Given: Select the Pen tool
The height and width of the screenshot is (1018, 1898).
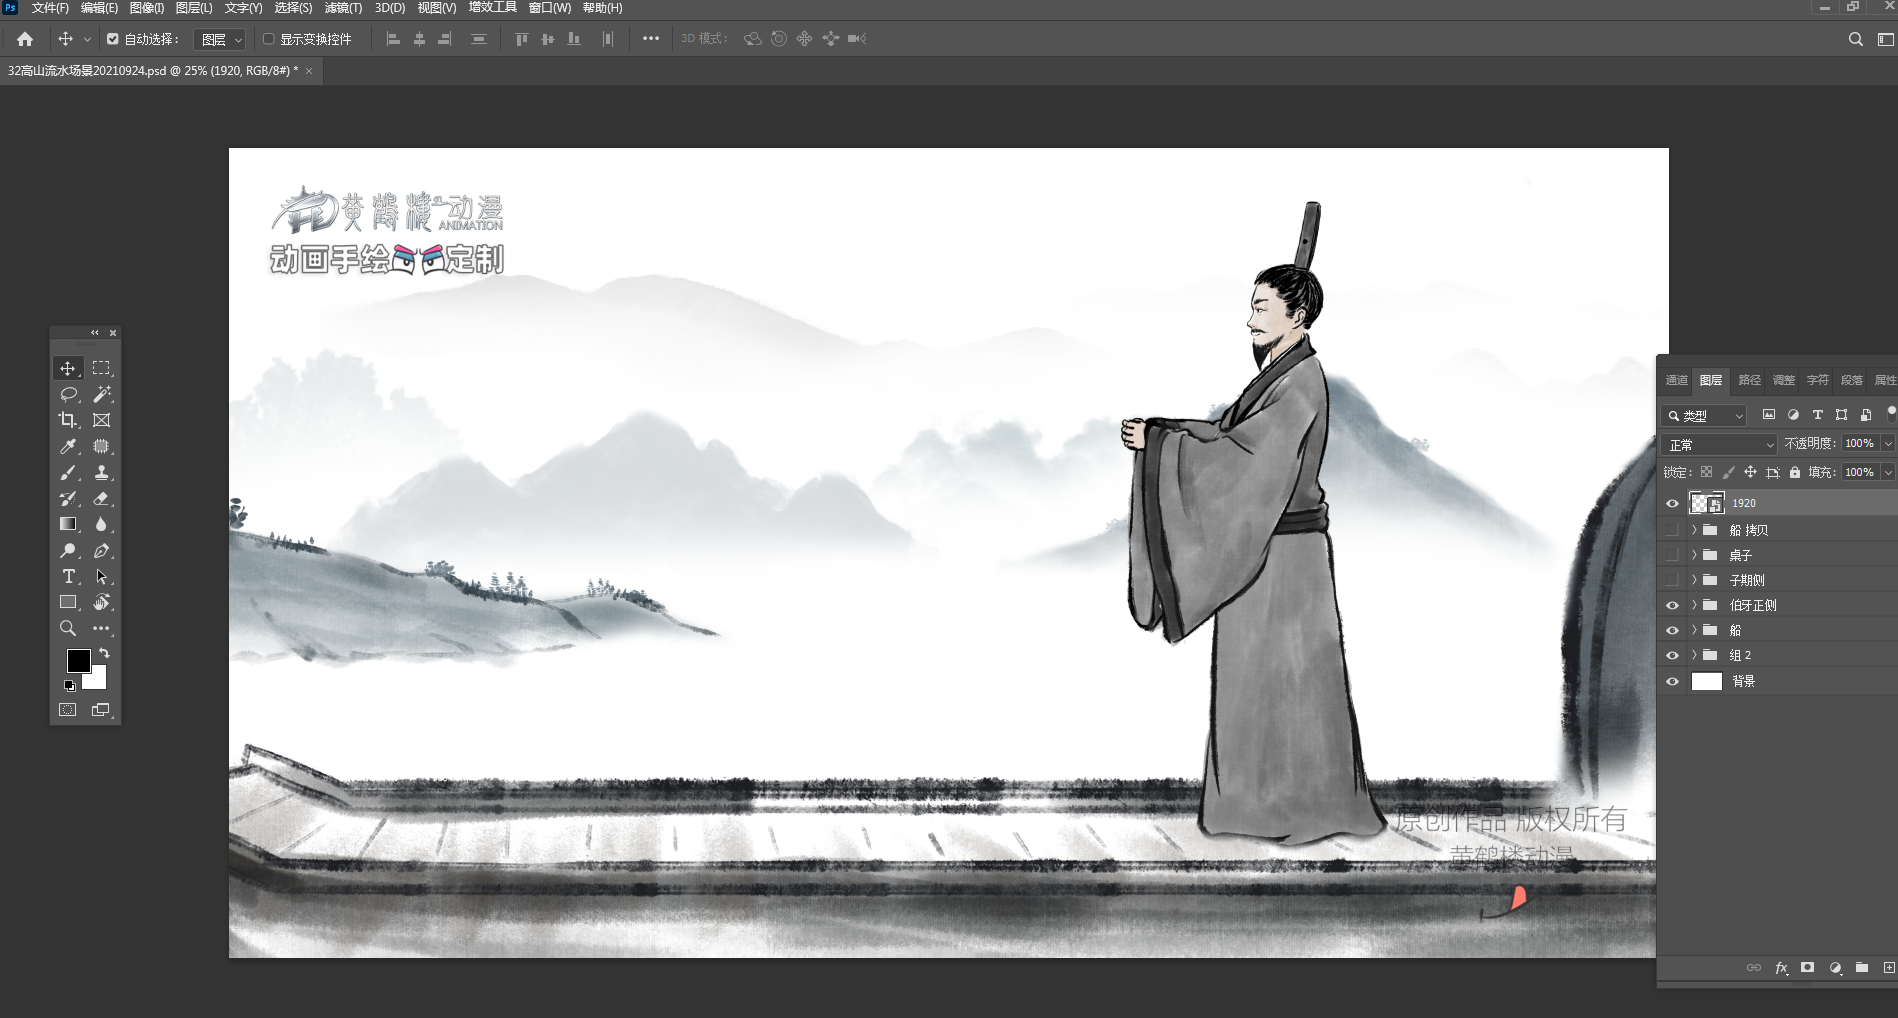Looking at the screenshot, I should pyautogui.click(x=101, y=550).
